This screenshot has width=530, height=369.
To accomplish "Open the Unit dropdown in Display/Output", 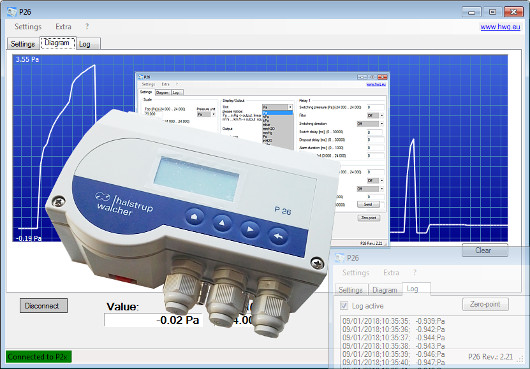I will [277, 107].
